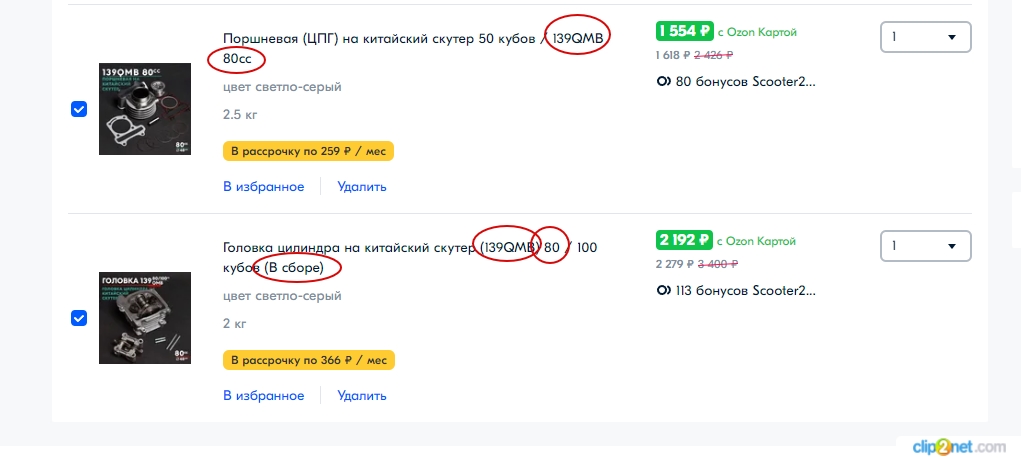This screenshot has width=1021, height=458.
Task: Click the 366 ₽ / мес installment badge
Action: [308, 360]
